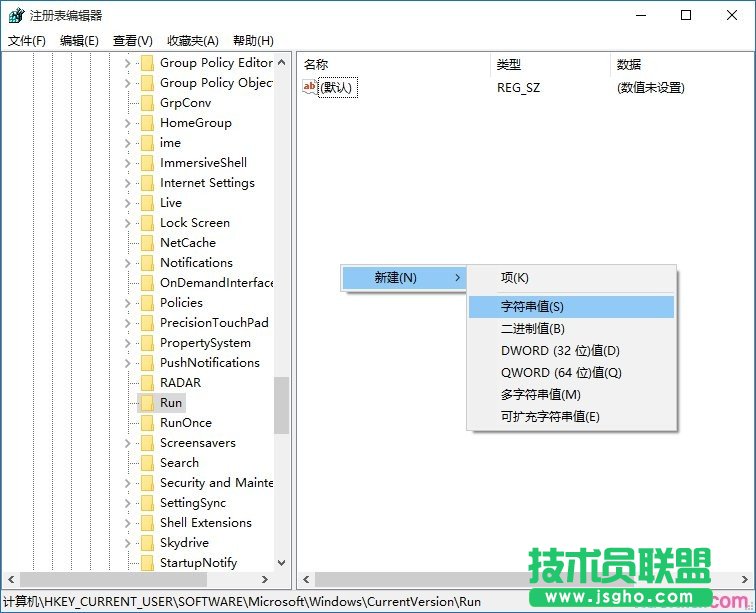Image resolution: width=756 pixels, height=613 pixels.
Task: Click the Policies folder icon
Action: [x=146, y=303]
